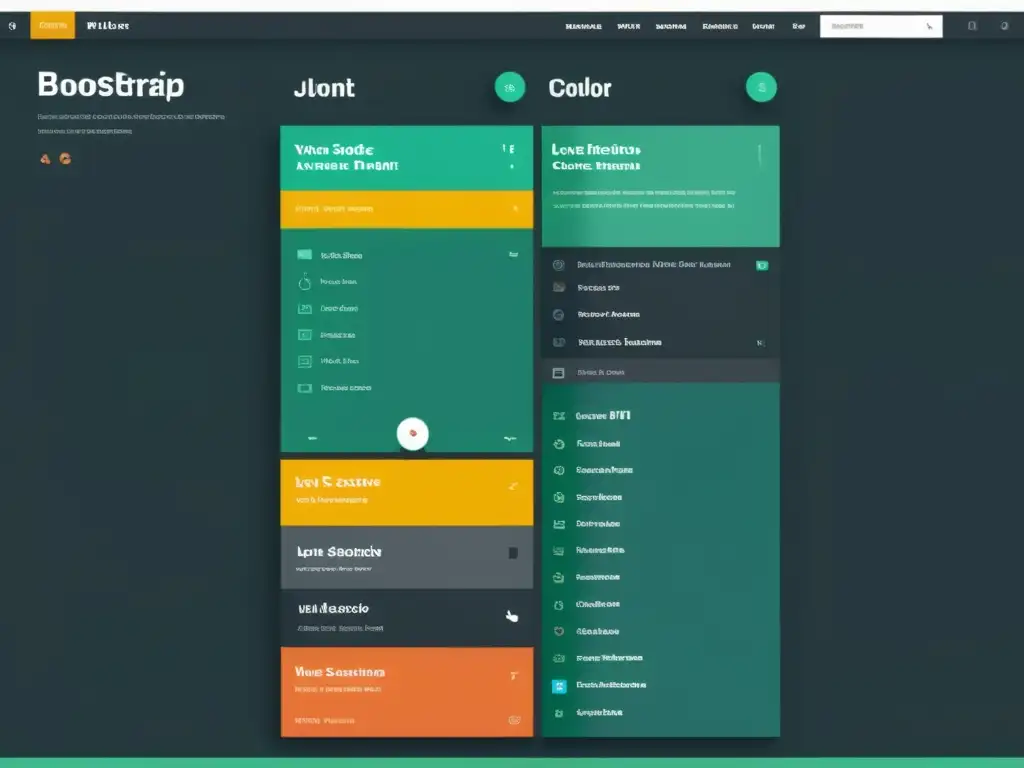Click the round icon at the orange card's bottom right
Screen dimensions: 1024x768
(x=514, y=720)
